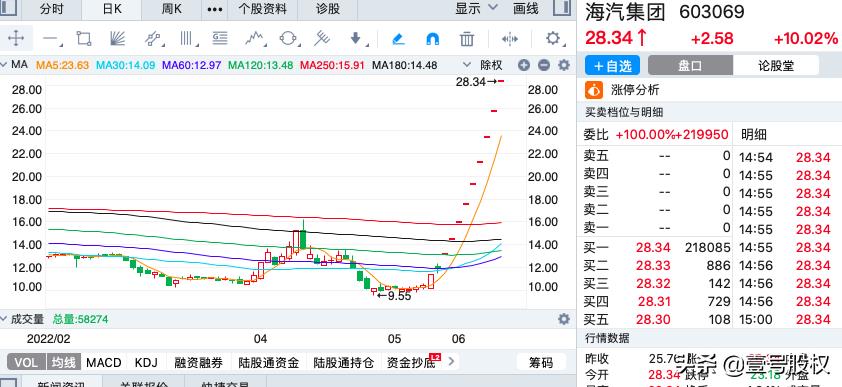
Task: Click the 画线 button
Action: [526, 9]
